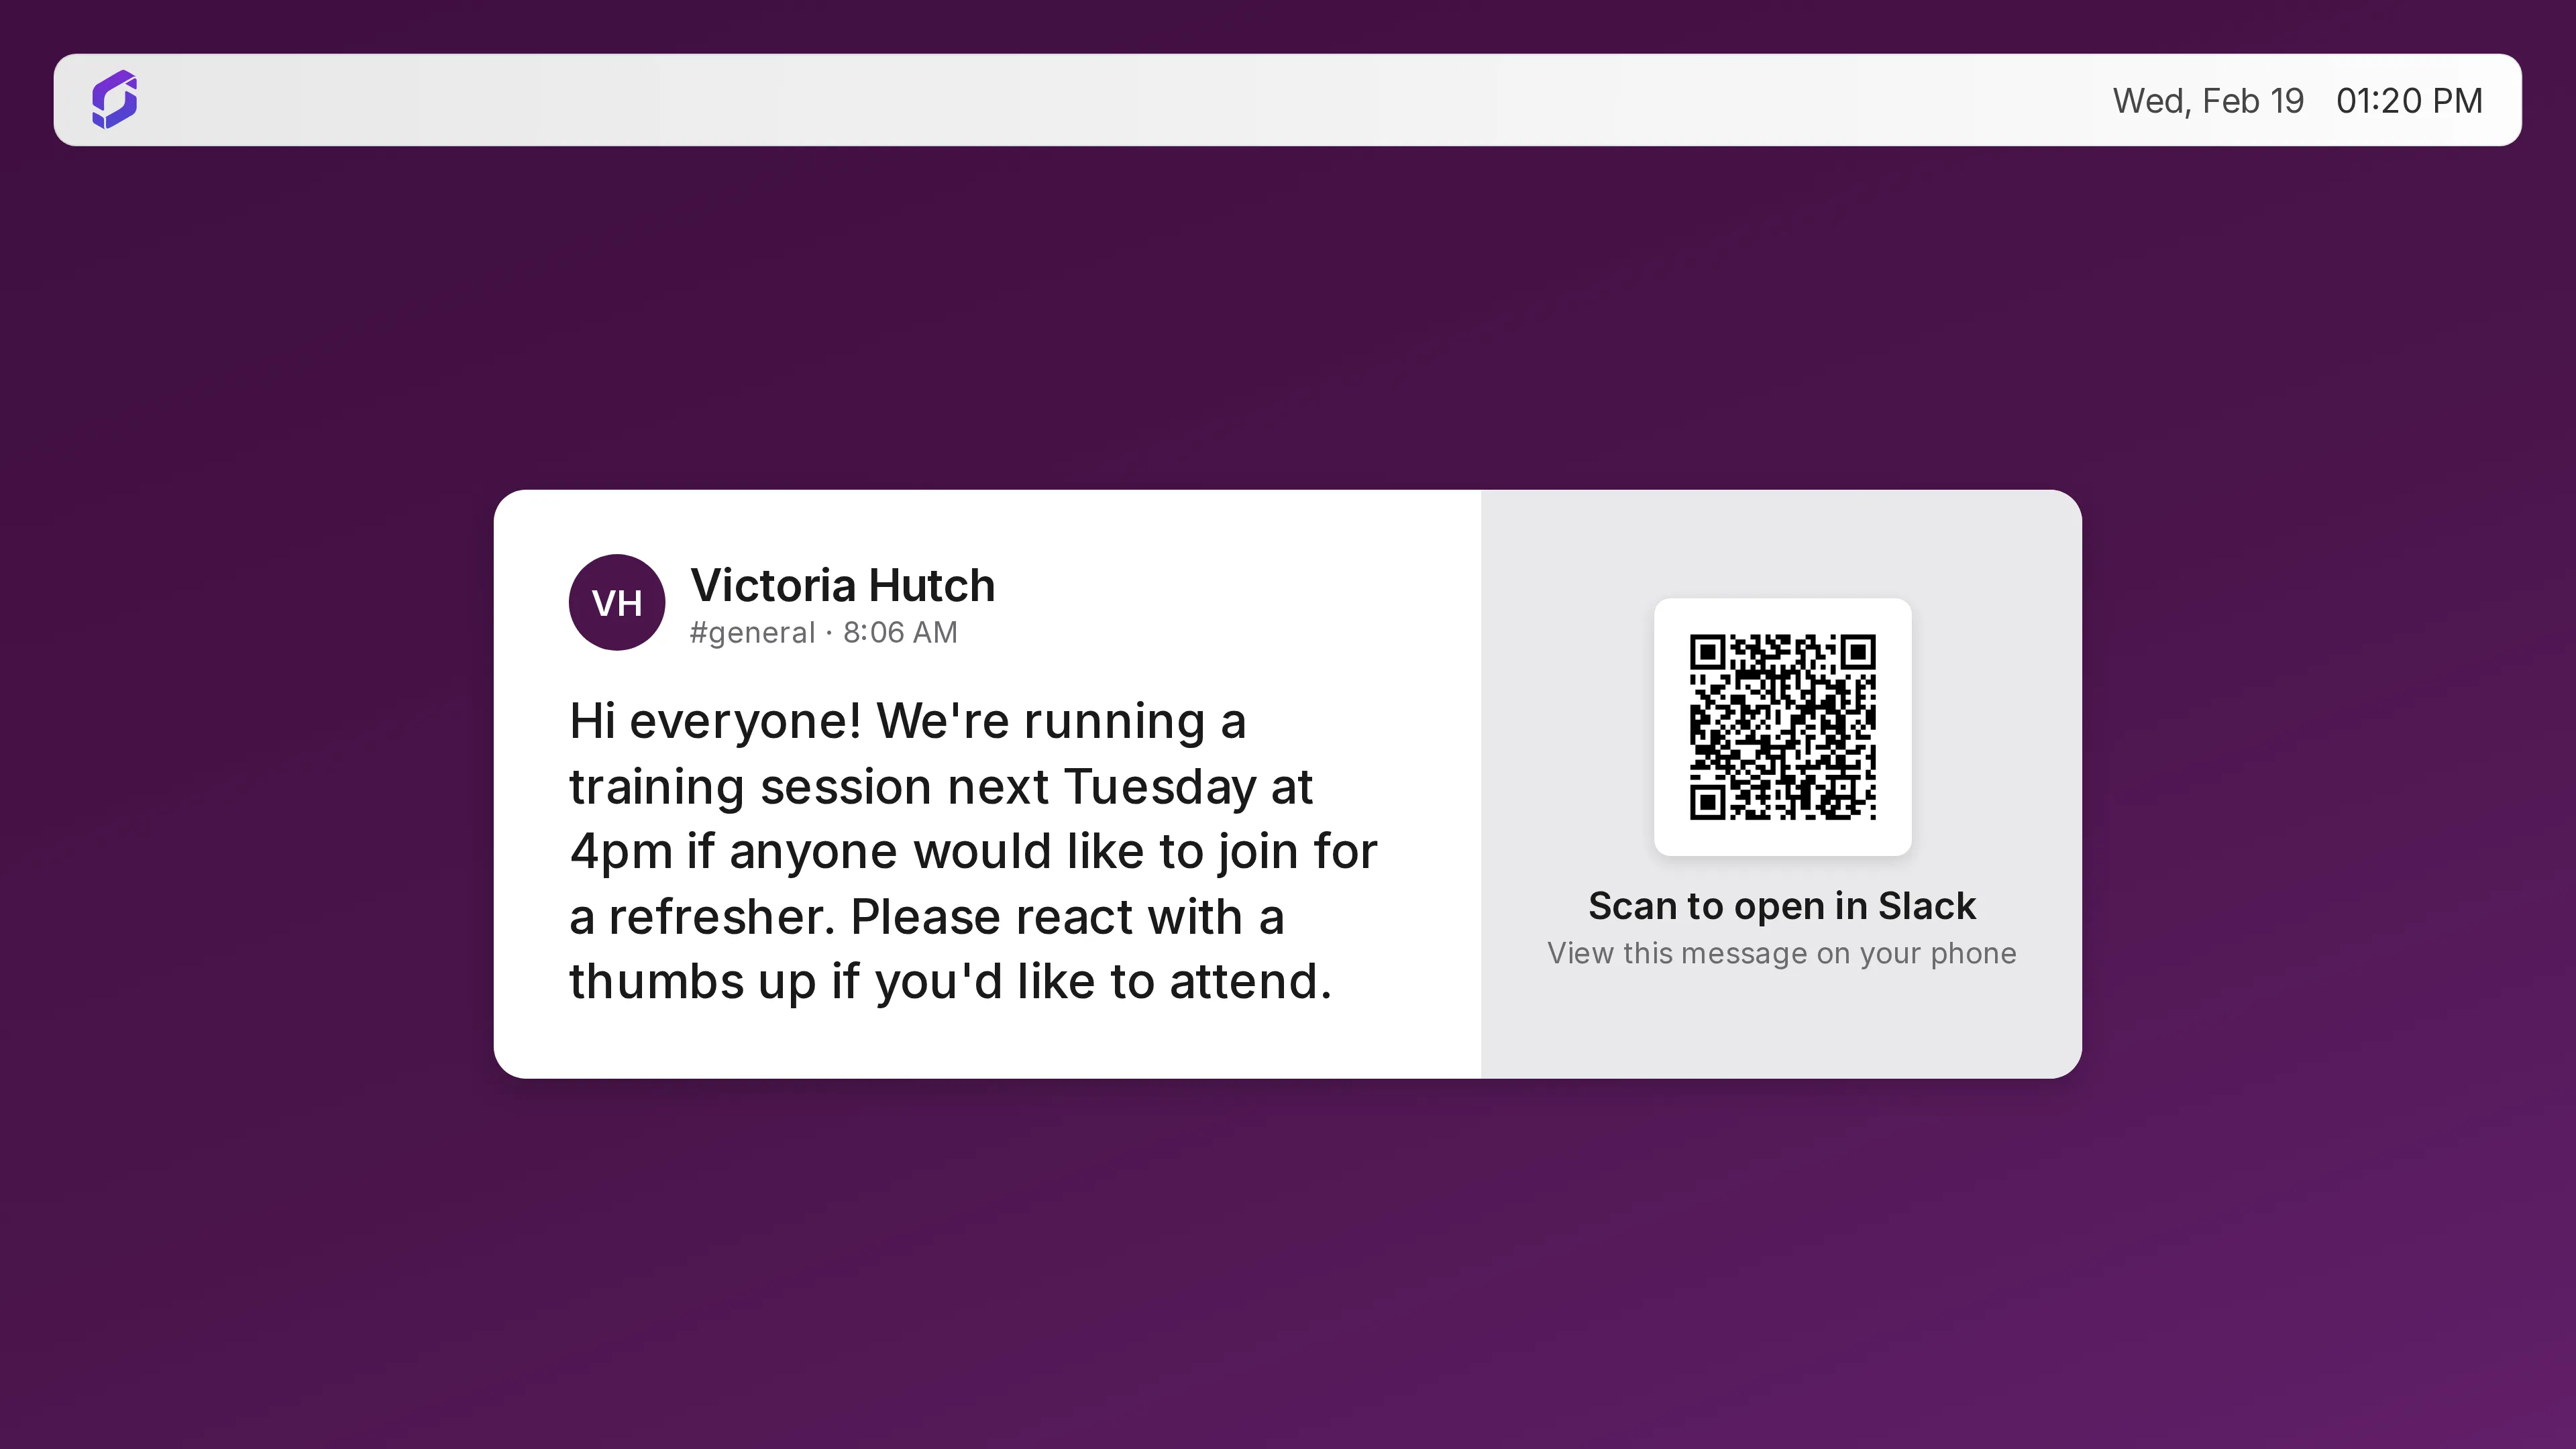
Task: Click the name Victoria Hutch
Action: click(842, 585)
